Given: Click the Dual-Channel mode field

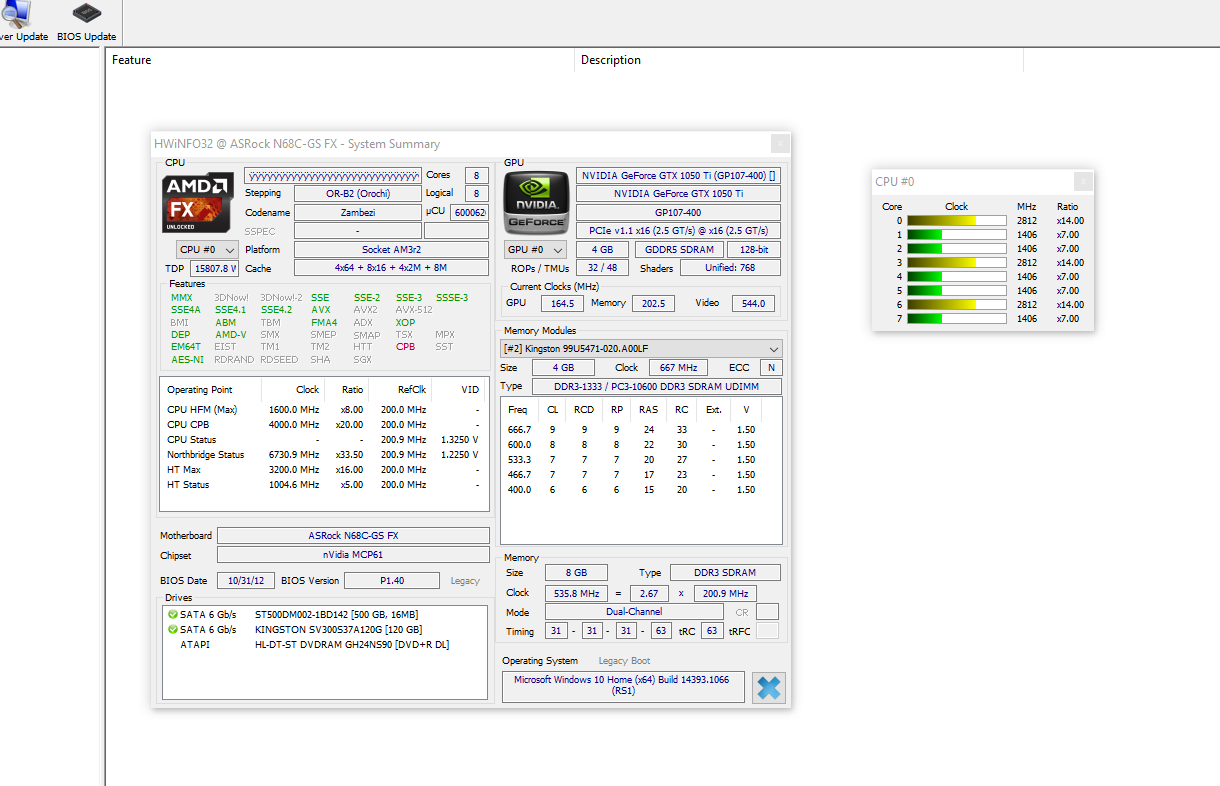Looking at the screenshot, I should (x=634, y=612).
